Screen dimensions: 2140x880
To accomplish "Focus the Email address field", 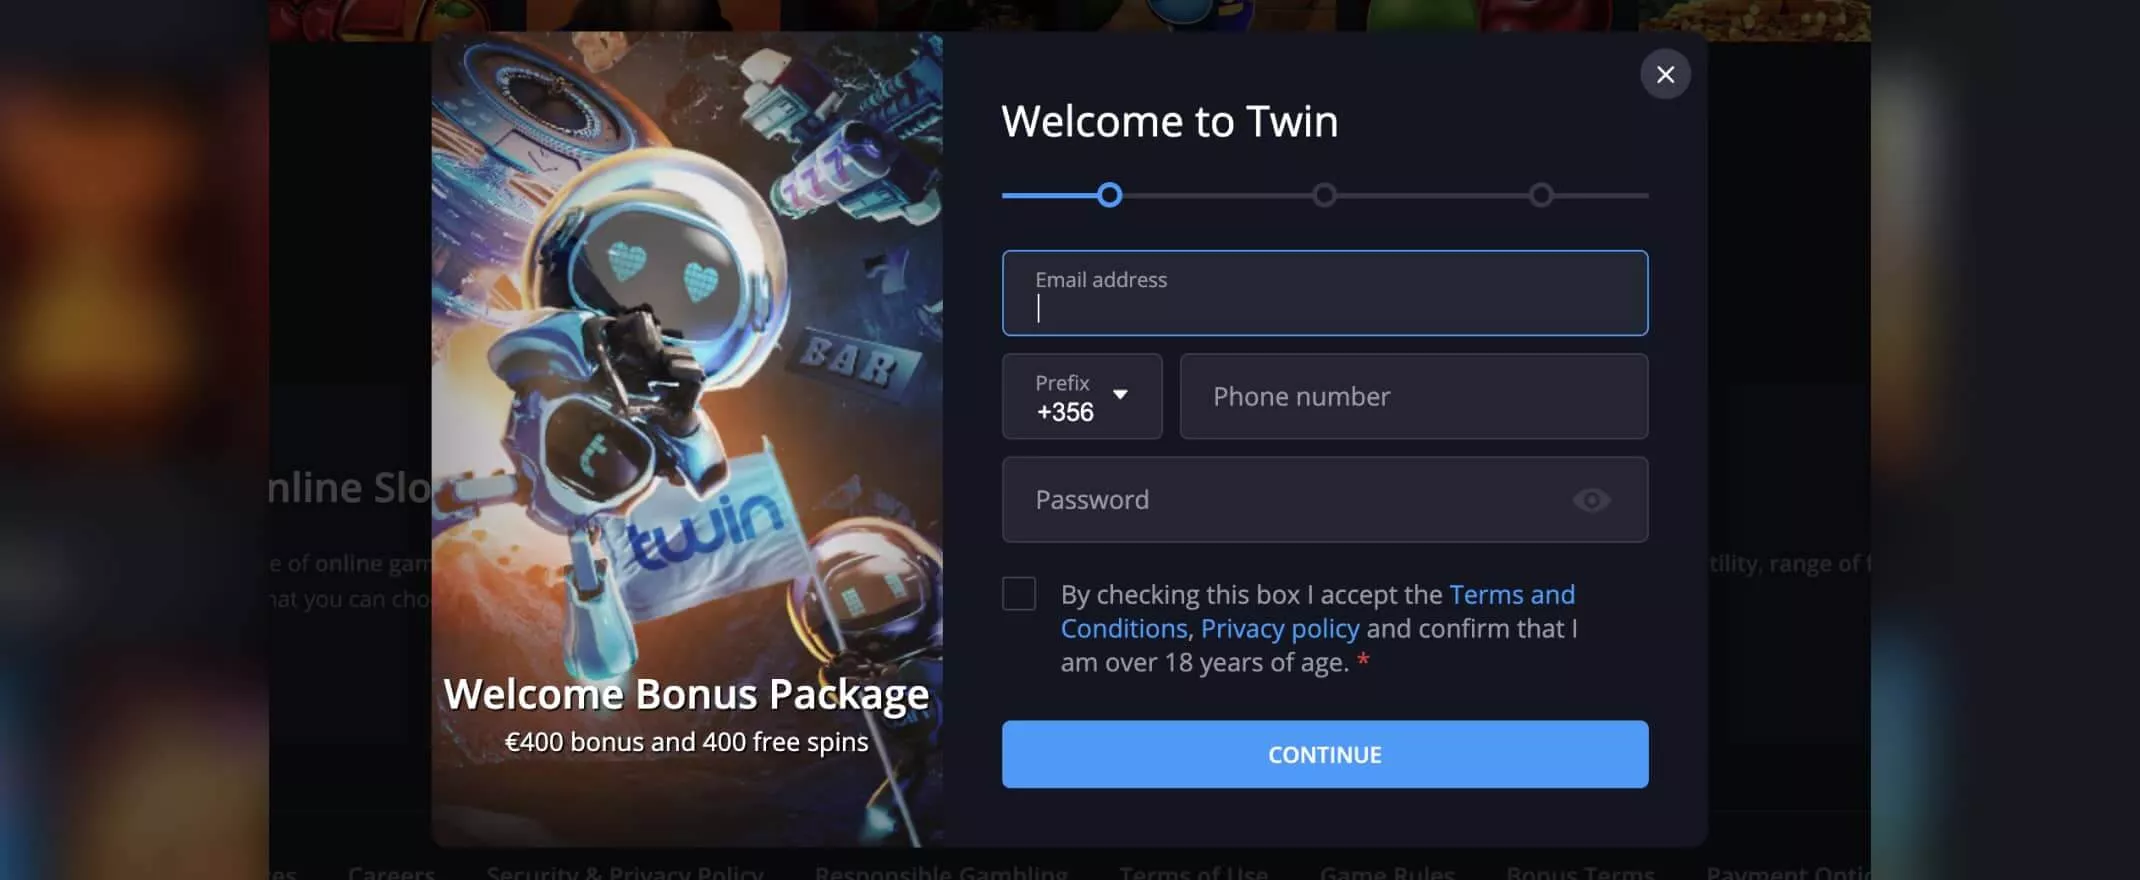I will pyautogui.click(x=1325, y=293).
